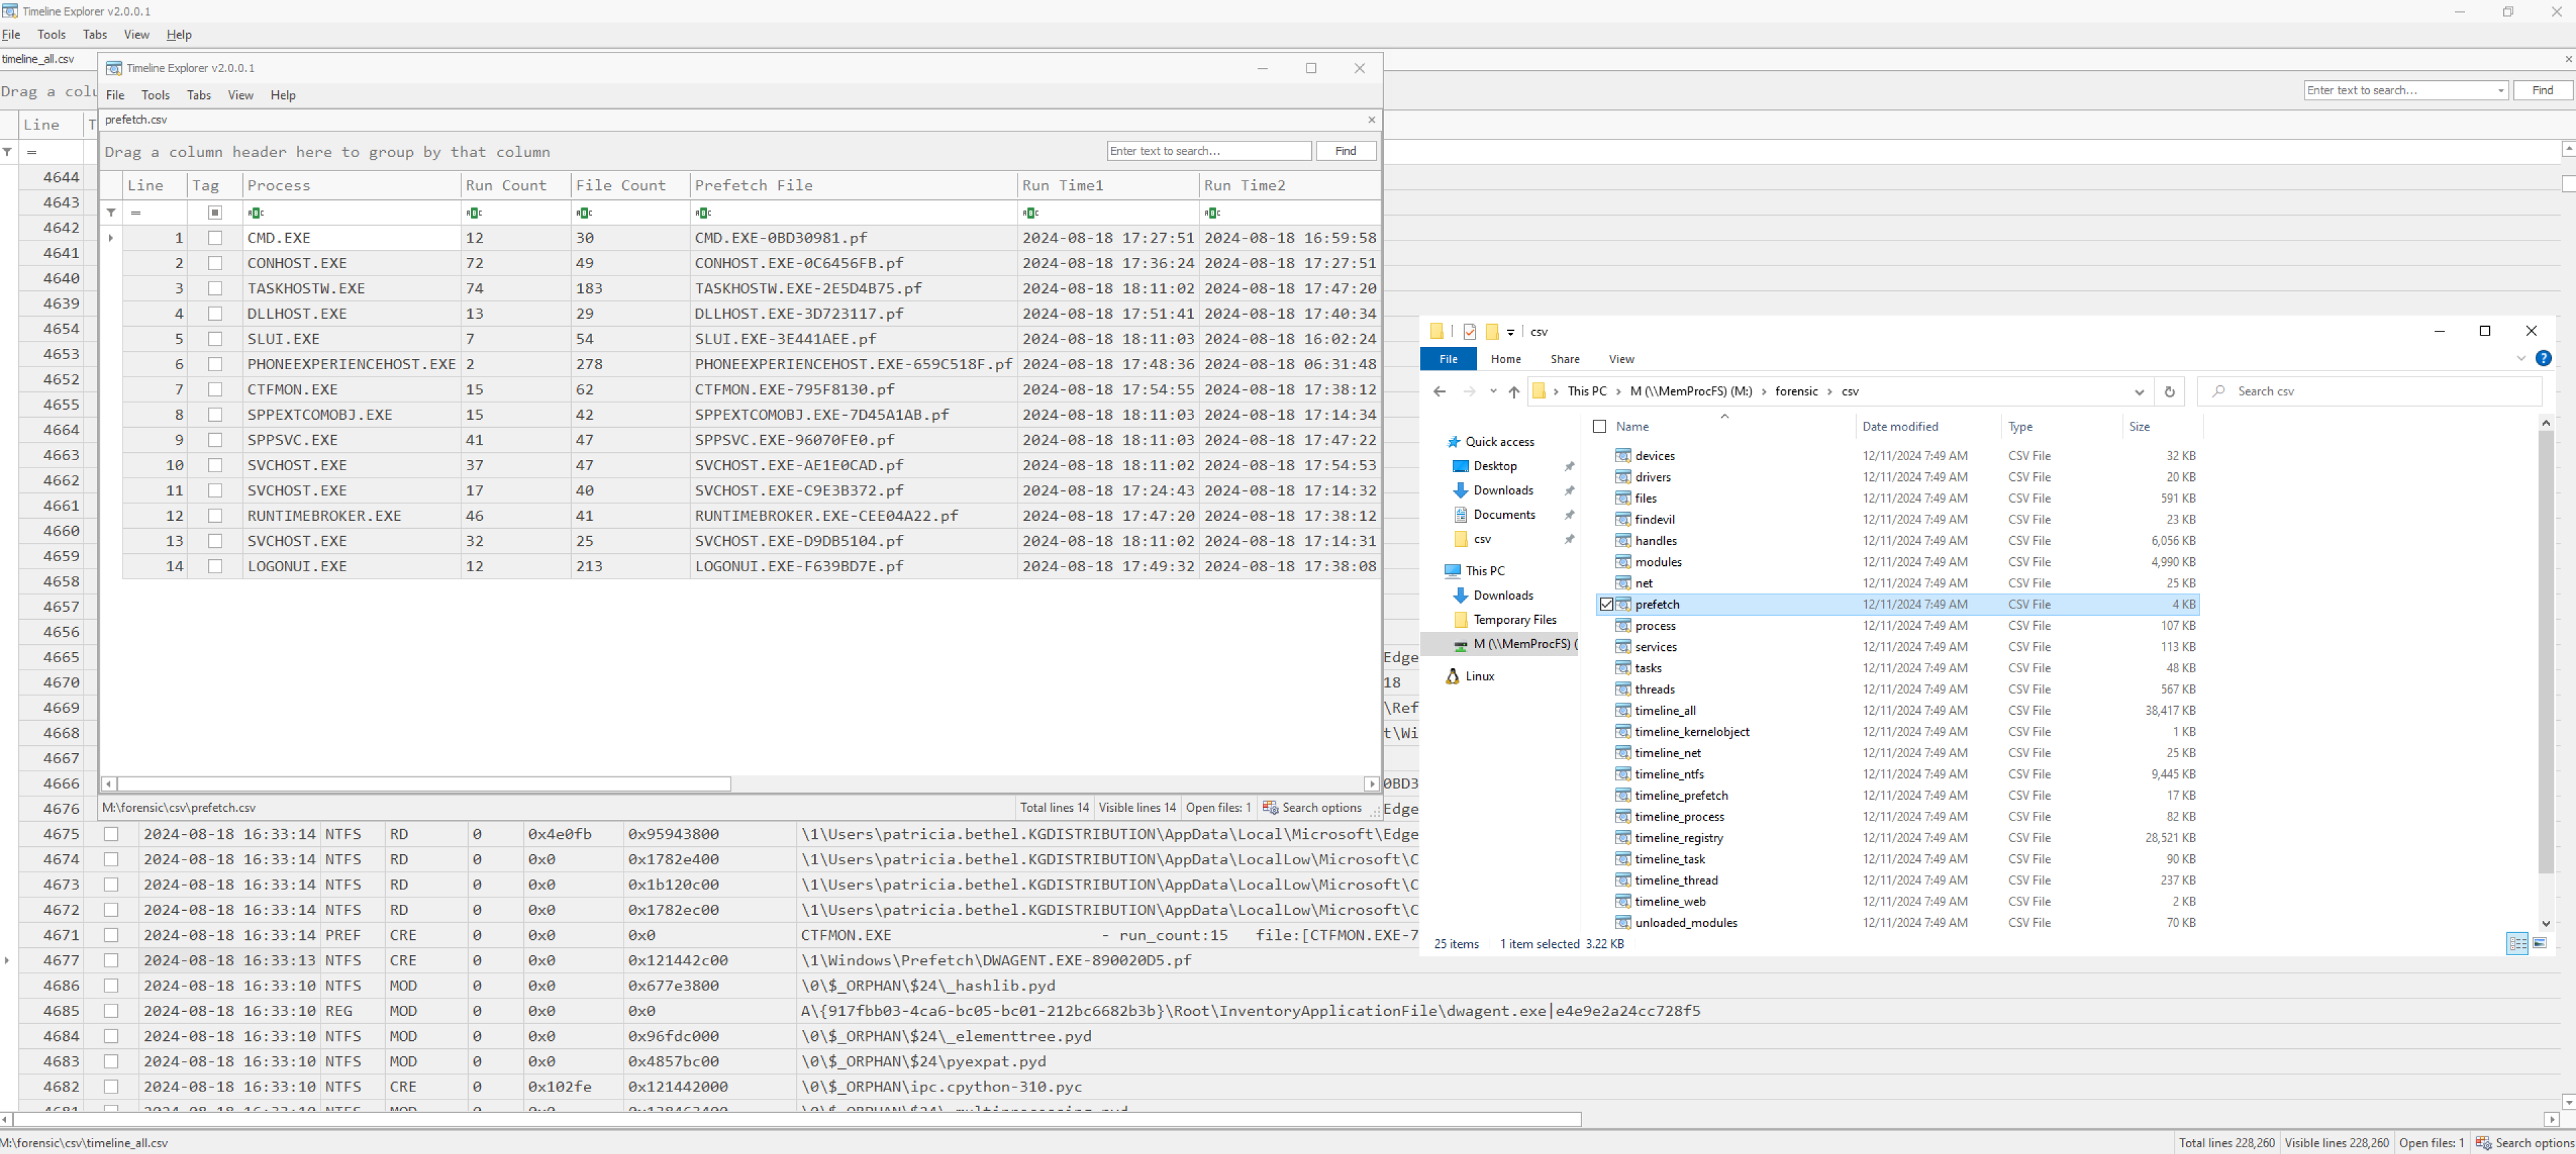Open main window search text dropdown arrow
This screenshot has height=1154, width=2576.
click(x=2500, y=90)
